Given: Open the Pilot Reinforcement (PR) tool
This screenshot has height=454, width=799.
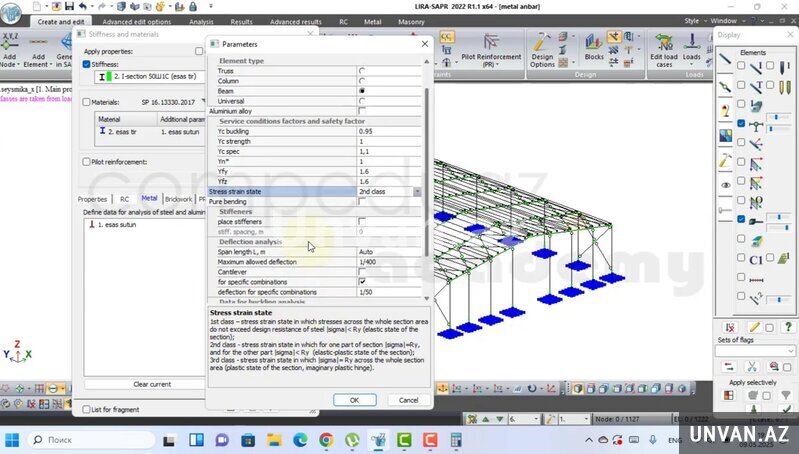Looking at the screenshot, I should (x=491, y=50).
